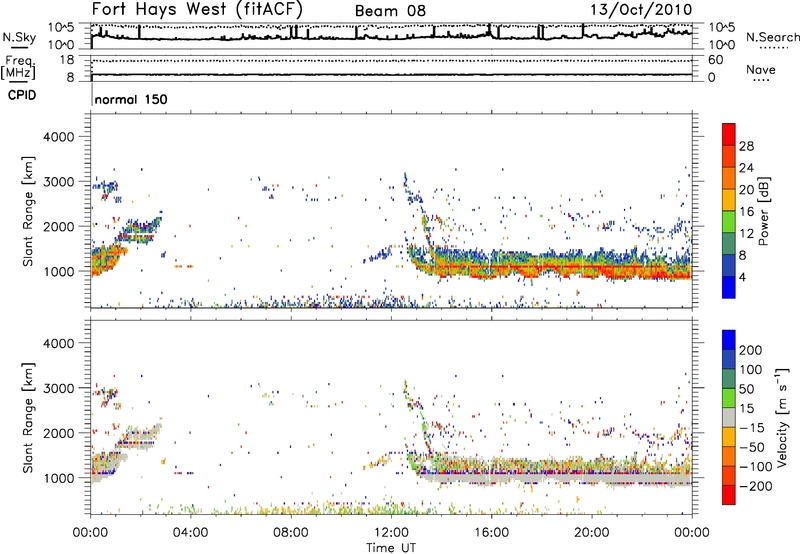Click the '-100' label on Velocity color bar
800x554 pixels.
pyautogui.click(x=756, y=467)
